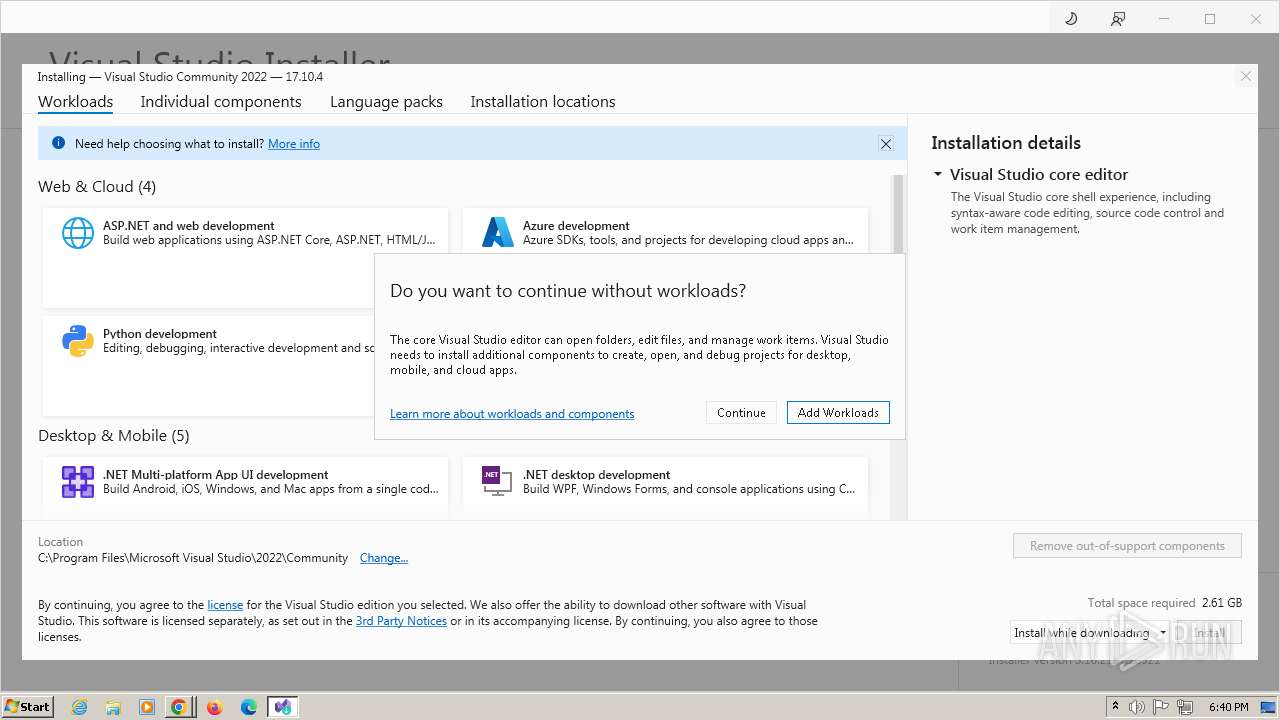Click the volume speaker tray icon

click(x=1137, y=707)
